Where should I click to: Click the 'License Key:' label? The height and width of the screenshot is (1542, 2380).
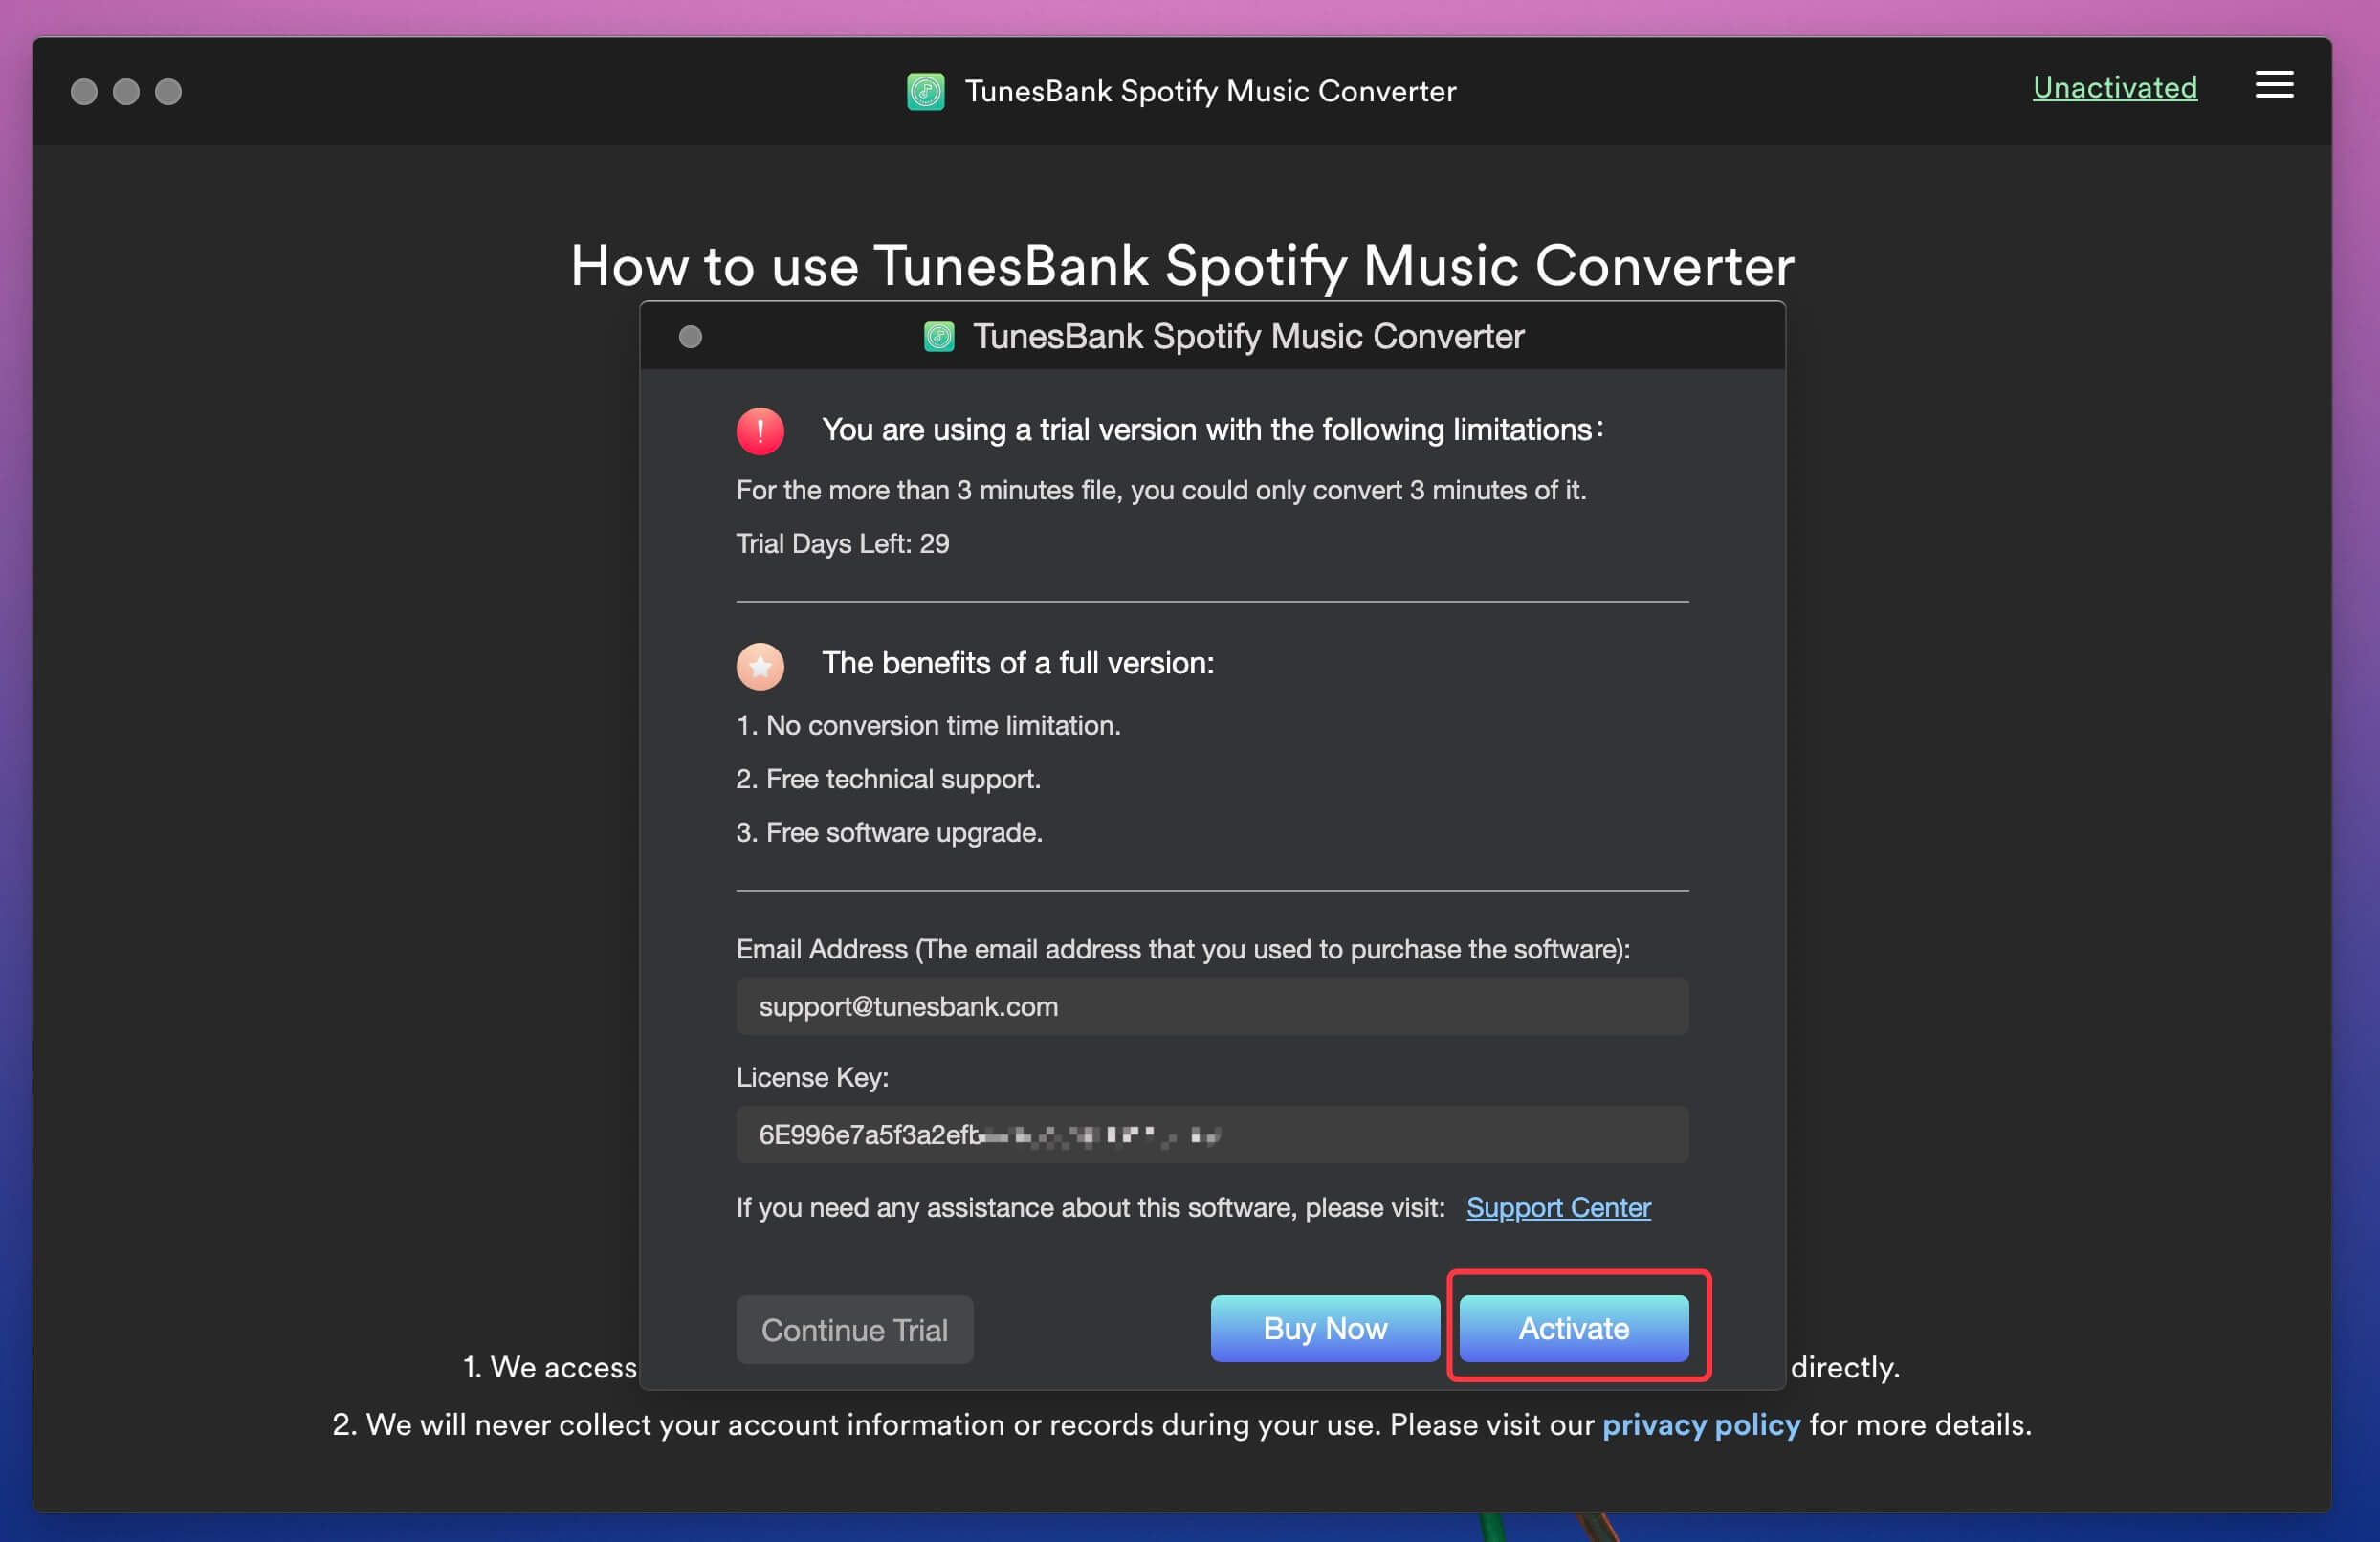click(812, 1077)
